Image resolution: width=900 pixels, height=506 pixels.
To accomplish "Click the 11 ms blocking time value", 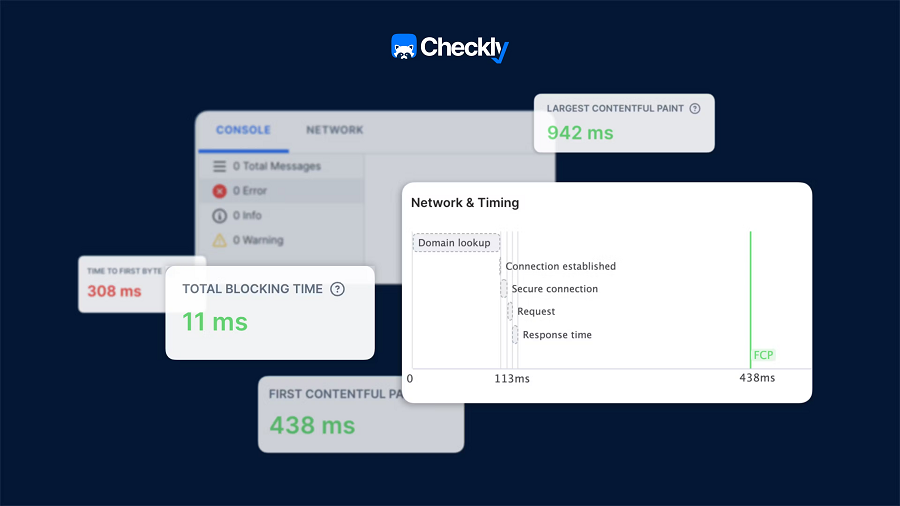I will [x=215, y=322].
